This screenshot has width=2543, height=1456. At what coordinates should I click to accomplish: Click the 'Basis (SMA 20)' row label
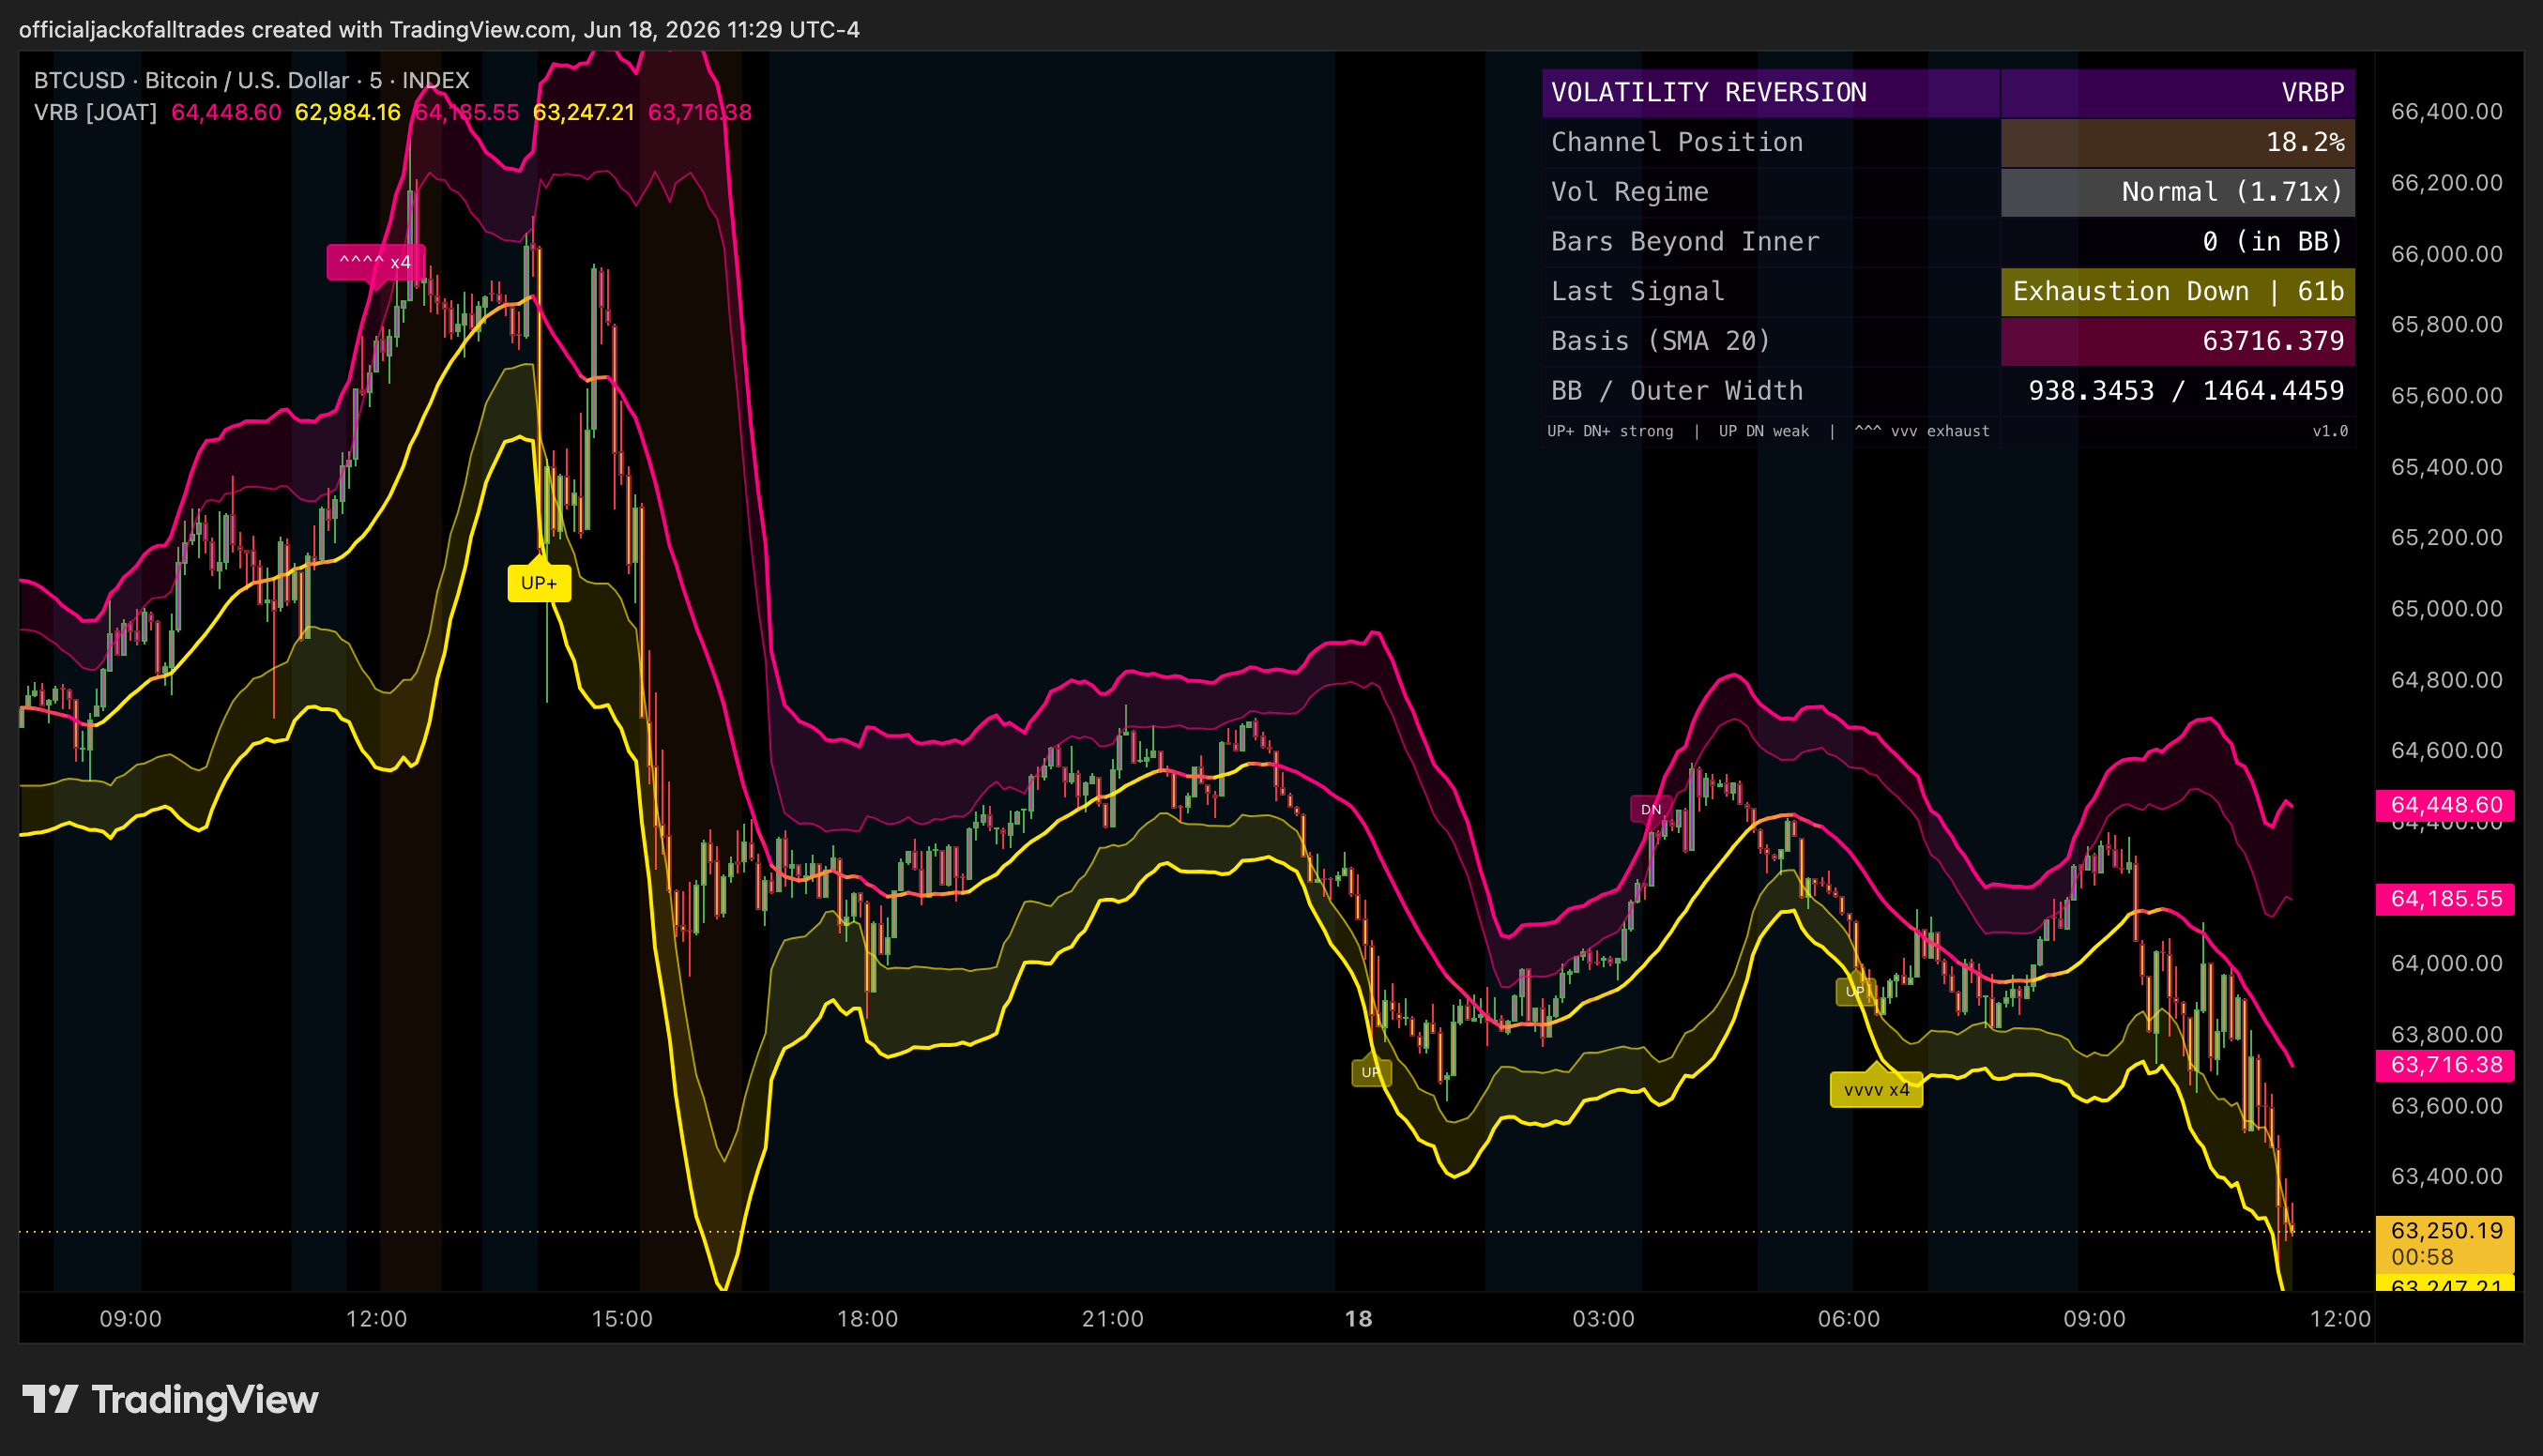pos(1661,341)
